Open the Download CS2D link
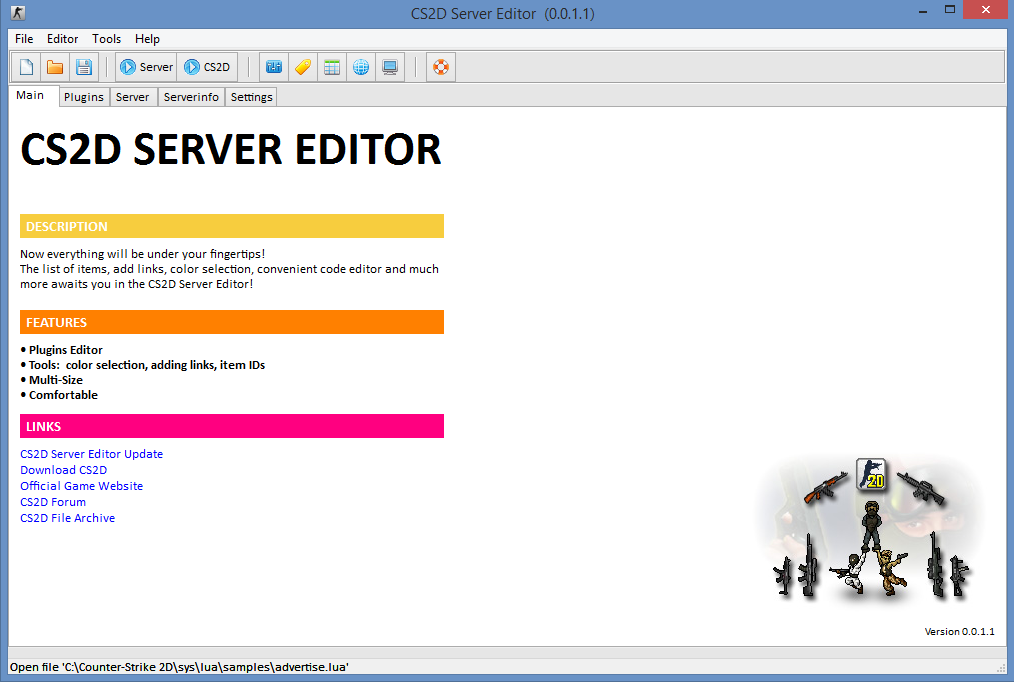 click(x=63, y=470)
